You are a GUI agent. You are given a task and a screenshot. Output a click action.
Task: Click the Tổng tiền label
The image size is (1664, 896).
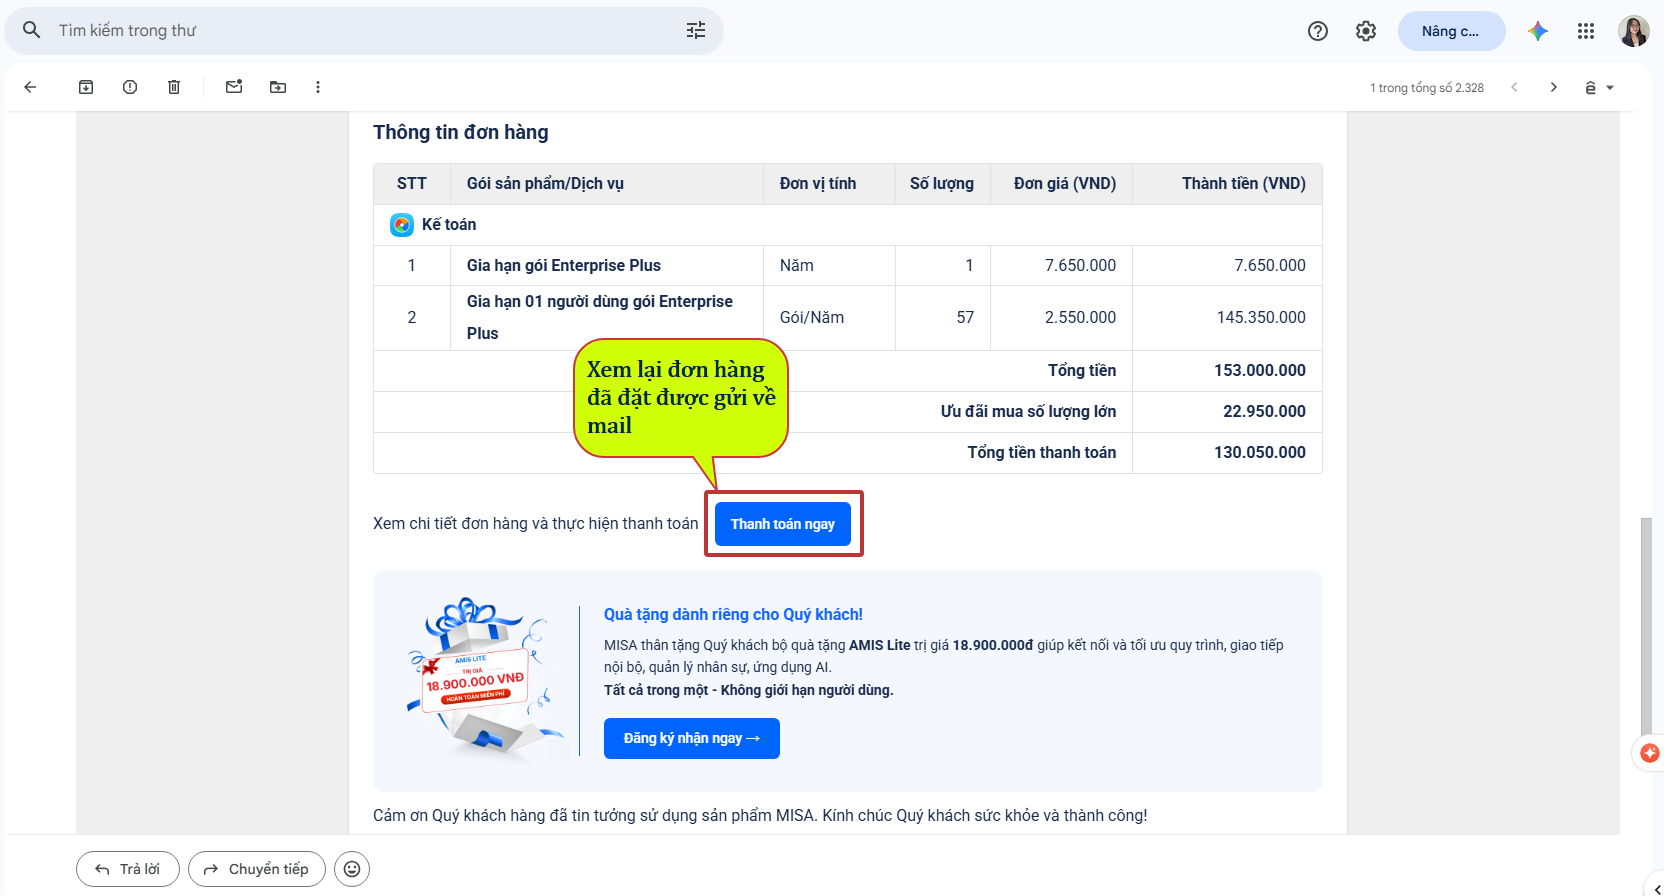pyautogui.click(x=1082, y=370)
